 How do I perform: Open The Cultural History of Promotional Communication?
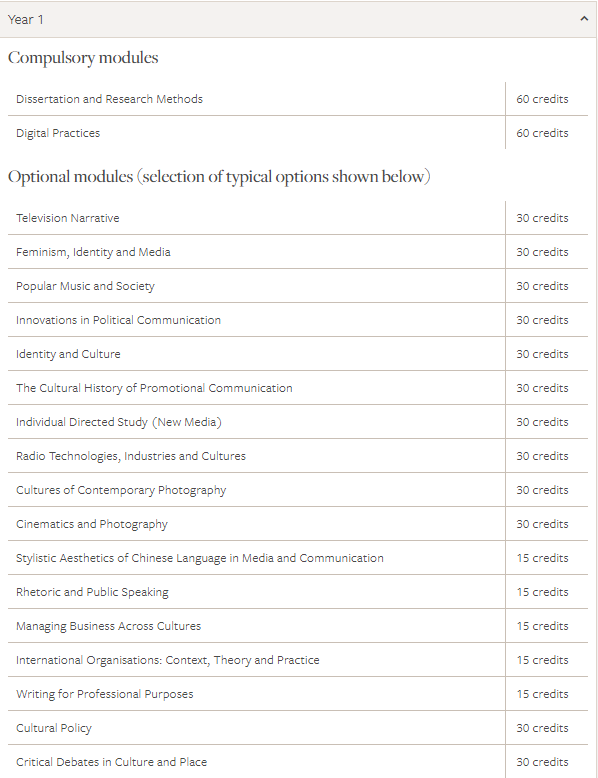(x=154, y=388)
